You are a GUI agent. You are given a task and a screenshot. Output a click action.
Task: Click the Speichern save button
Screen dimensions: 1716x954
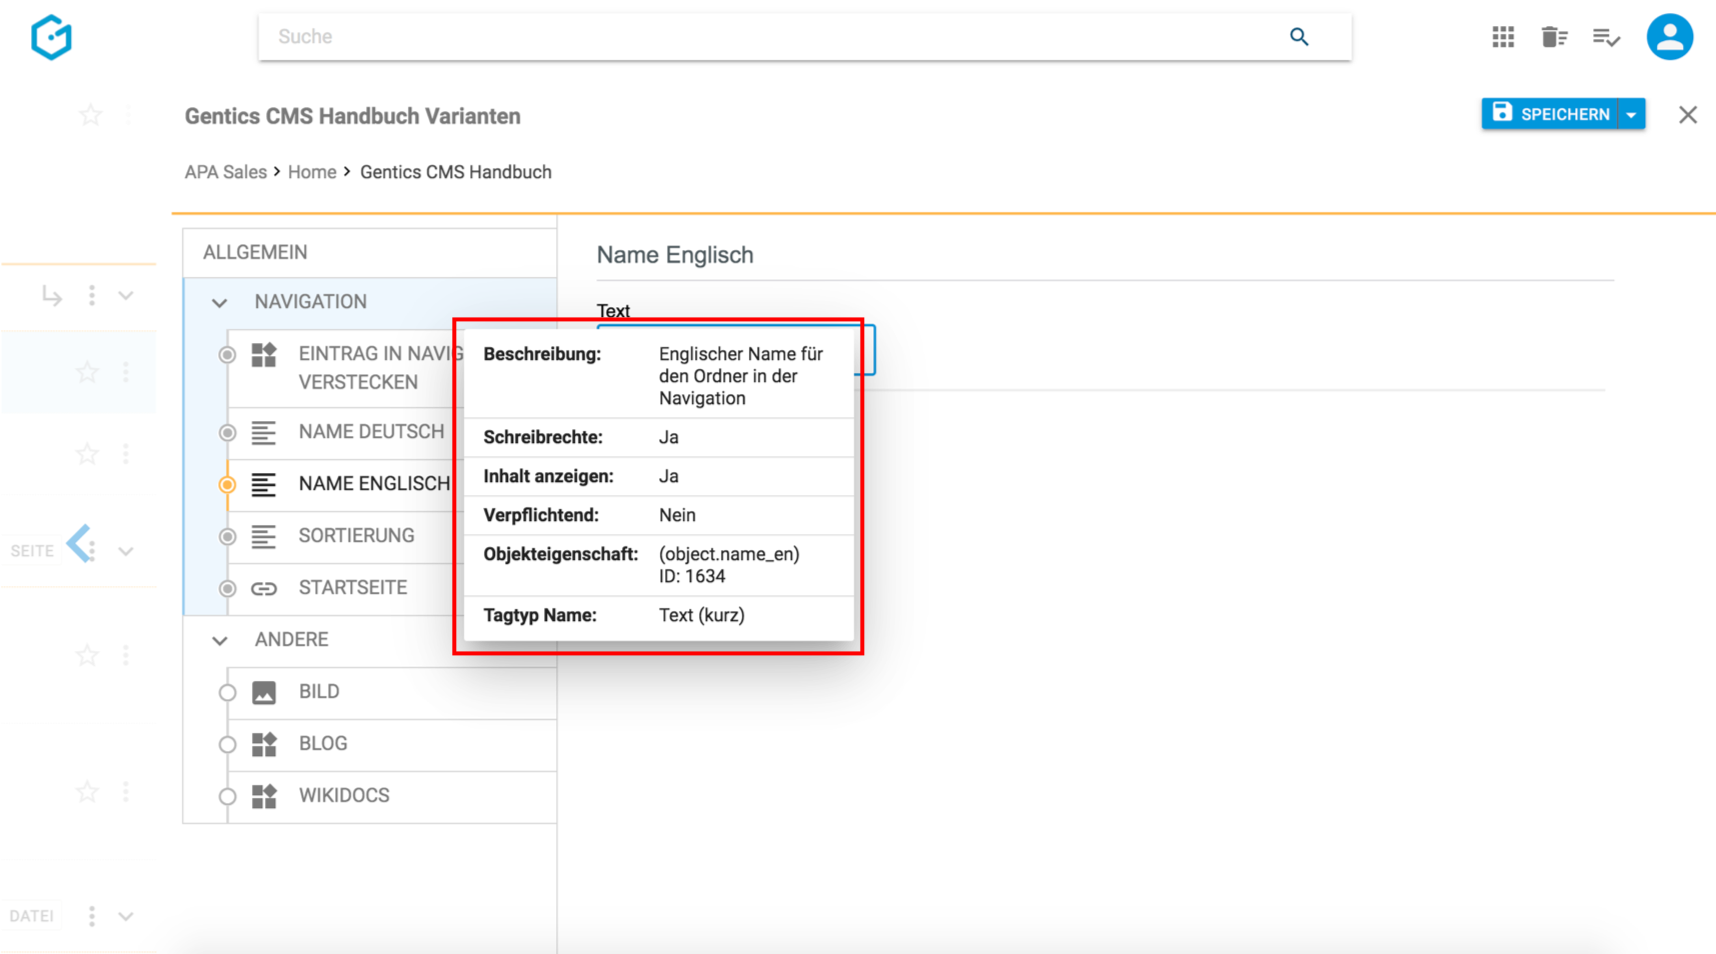(1551, 114)
